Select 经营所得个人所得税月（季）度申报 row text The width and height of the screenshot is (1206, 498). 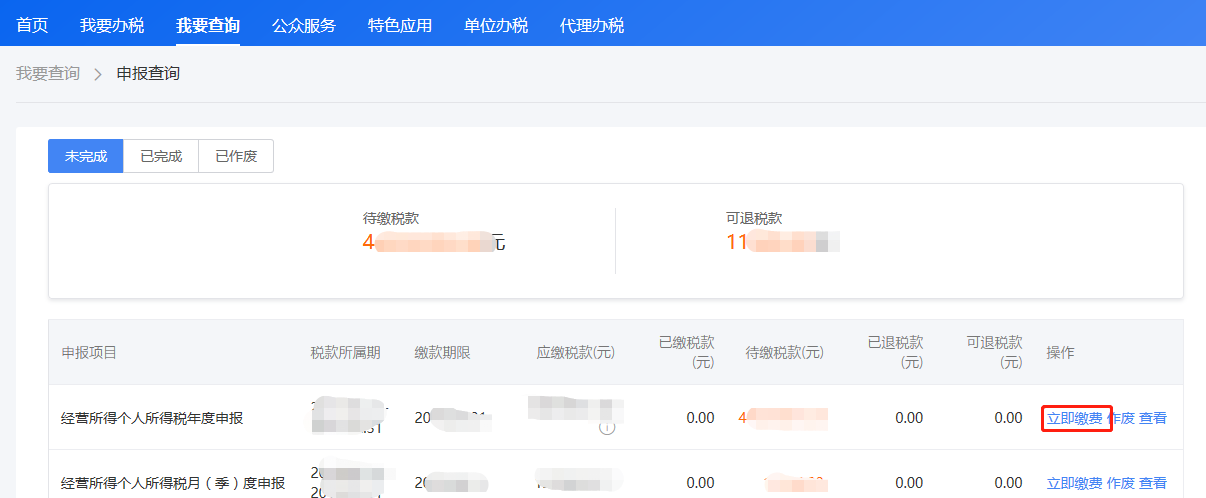tap(173, 483)
